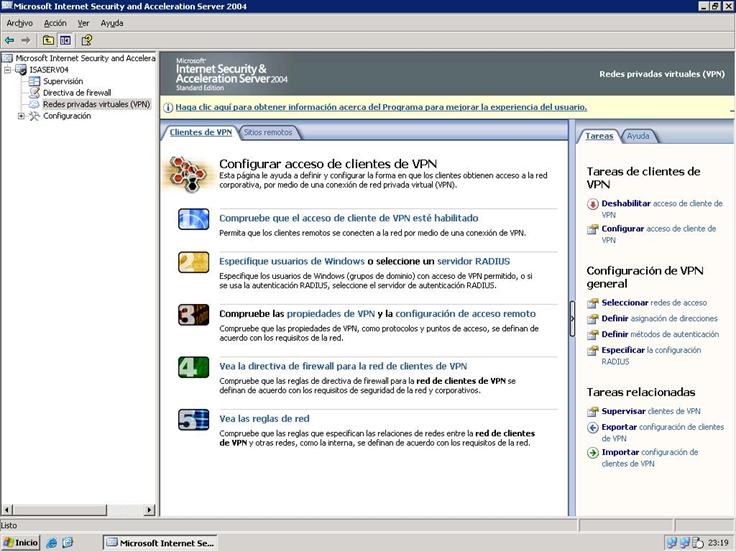
Task: Click the Exportar blue arrow icon
Action: [593, 428]
